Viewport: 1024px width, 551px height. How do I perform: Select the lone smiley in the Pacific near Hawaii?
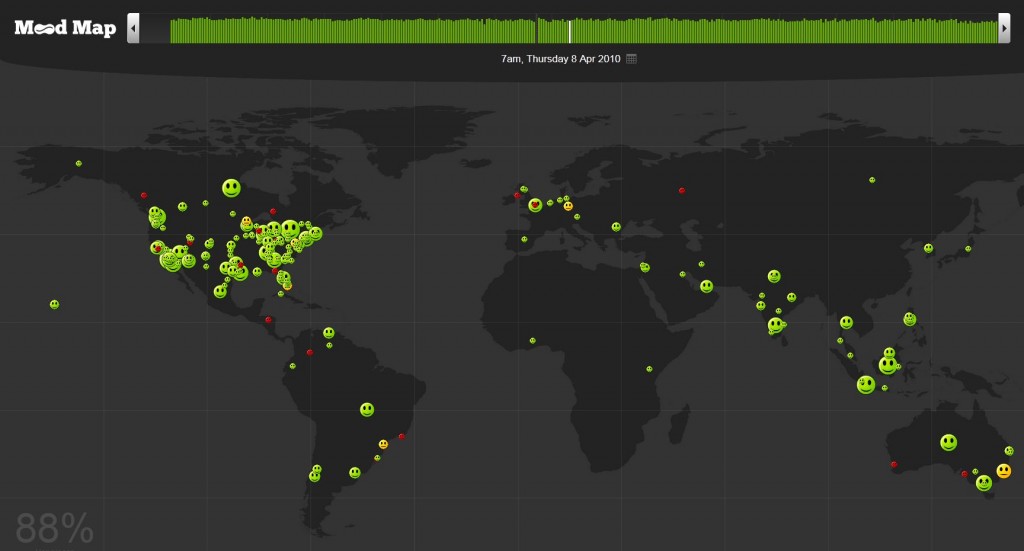(x=54, y=304)
